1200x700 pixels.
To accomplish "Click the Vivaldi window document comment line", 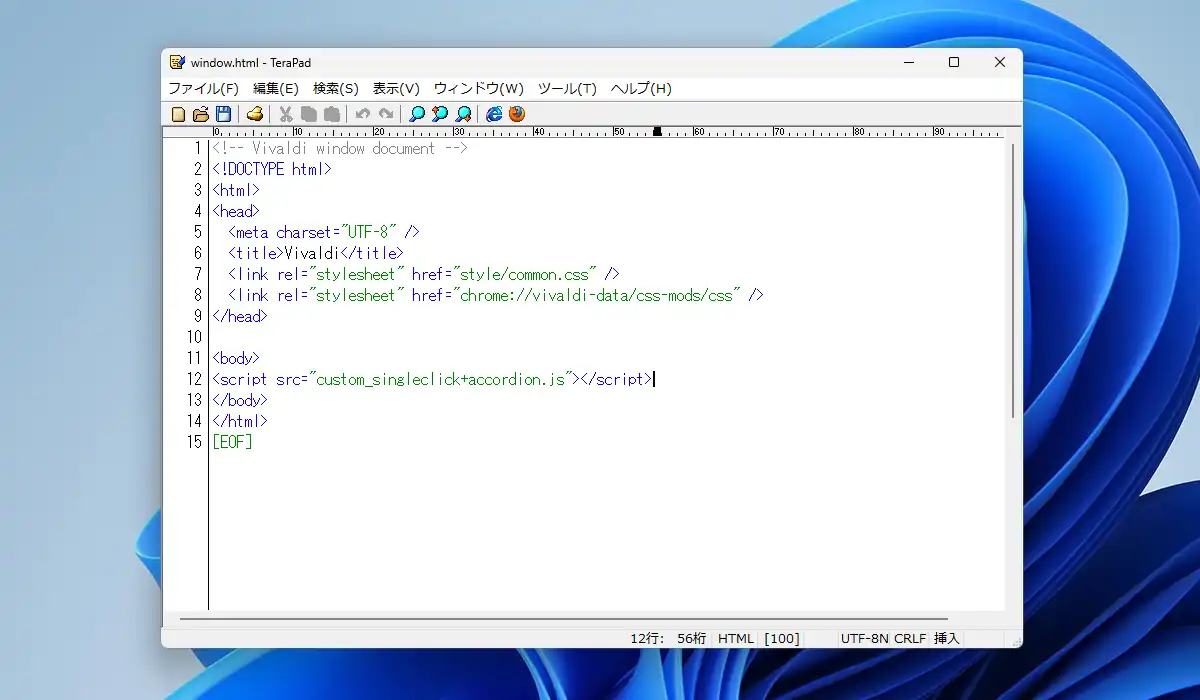I will (340, 149).
